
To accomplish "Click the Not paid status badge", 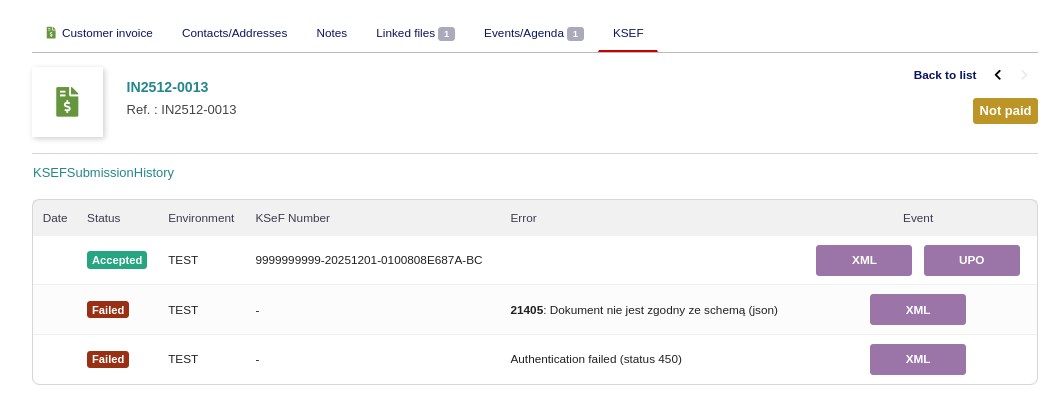I will click(x=1005, y=111).
